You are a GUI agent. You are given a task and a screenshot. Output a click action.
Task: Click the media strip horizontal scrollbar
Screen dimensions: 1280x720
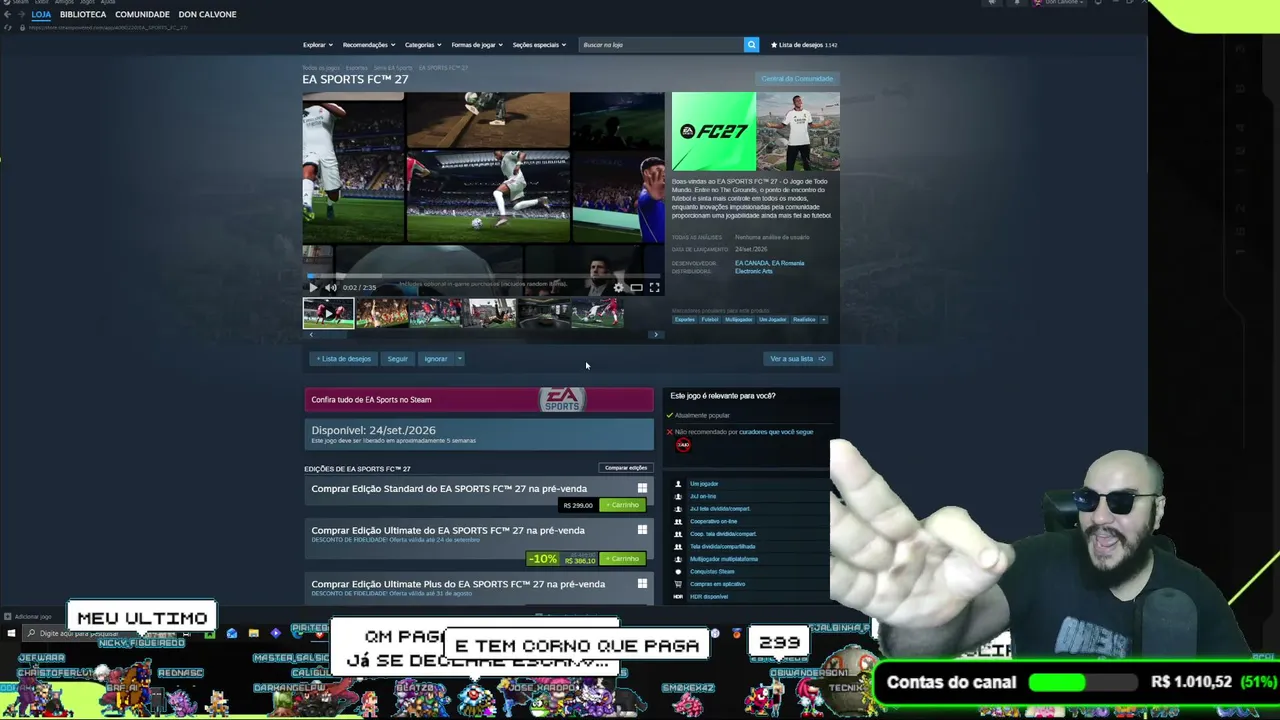point(482,335)
